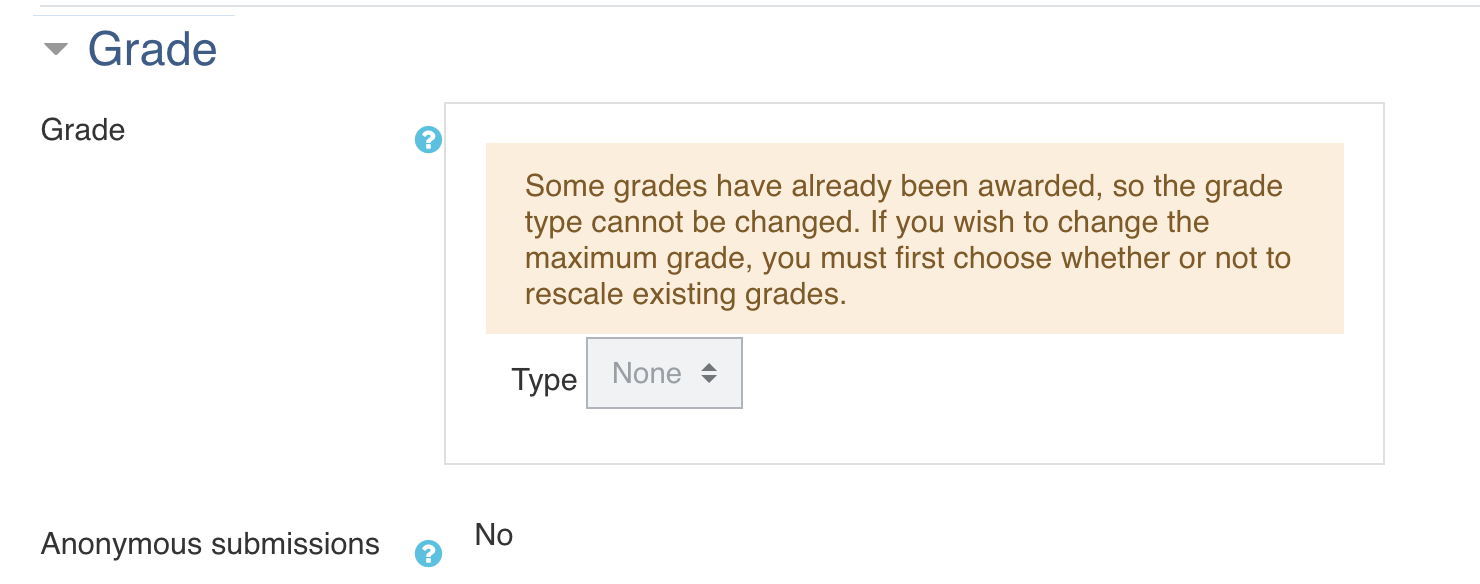Click the Type label beside the dropdown

click(544, 380)
